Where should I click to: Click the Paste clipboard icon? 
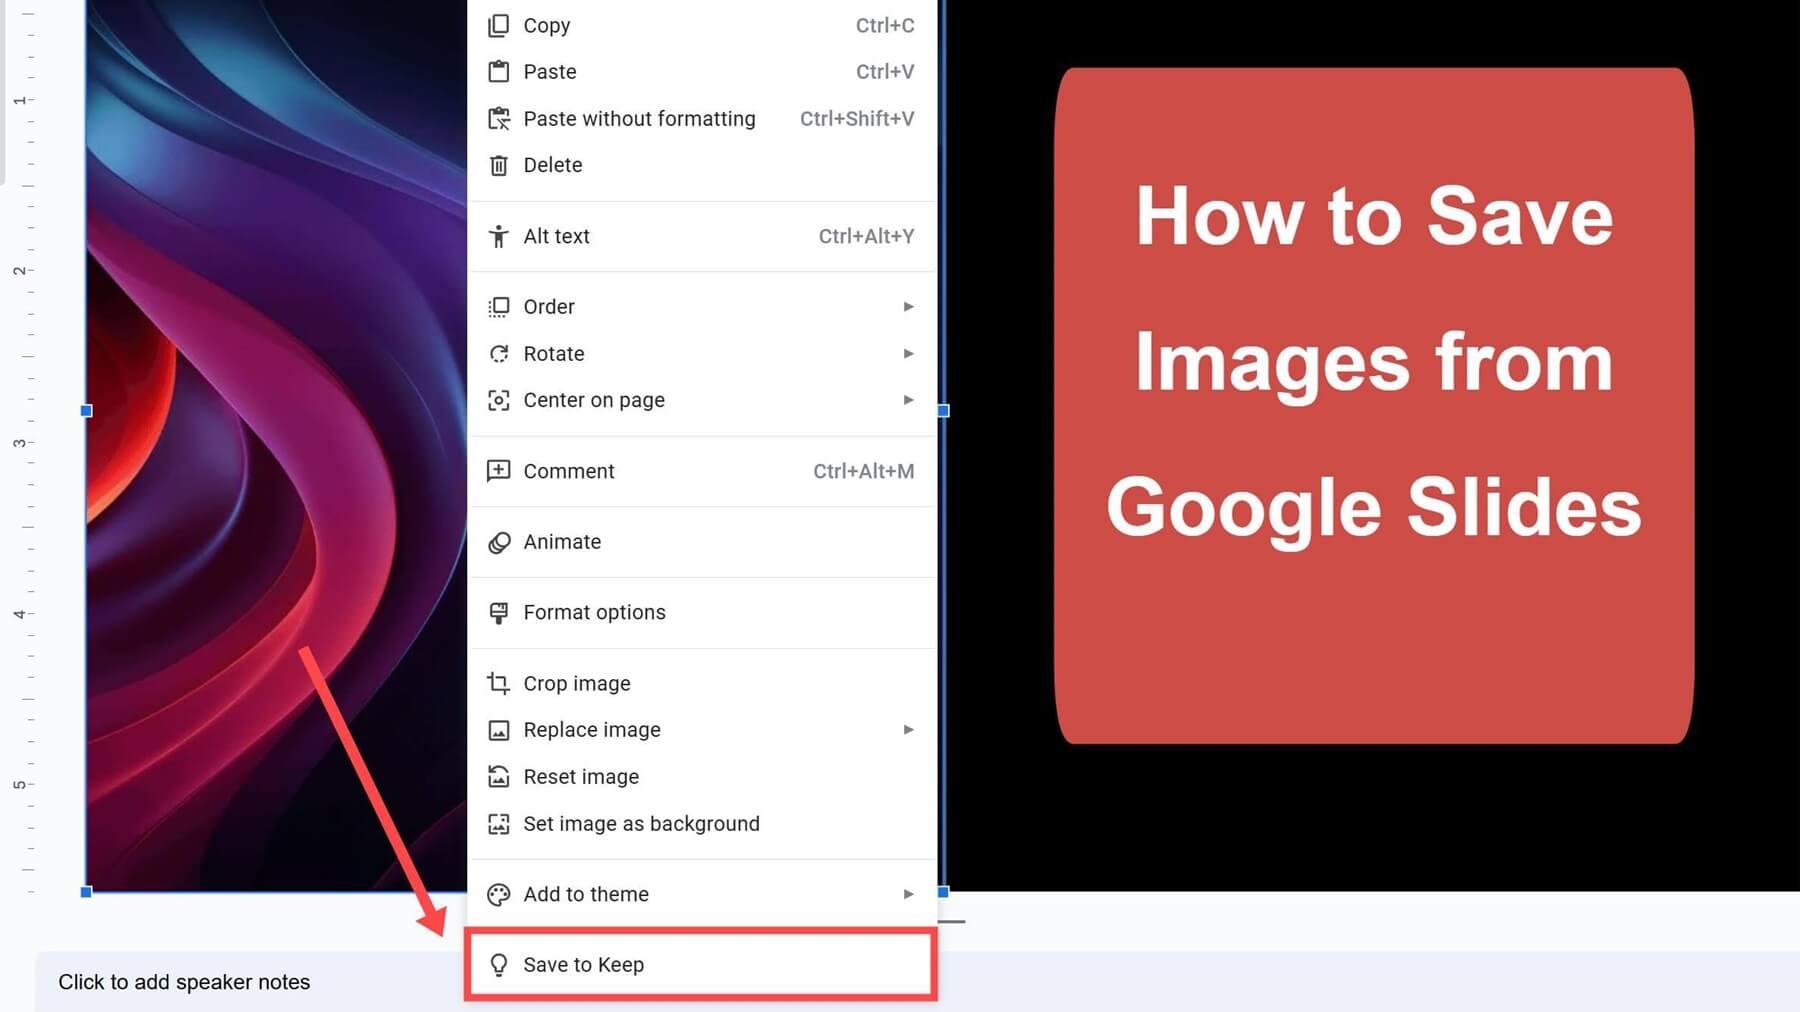[x=498, y=71]
